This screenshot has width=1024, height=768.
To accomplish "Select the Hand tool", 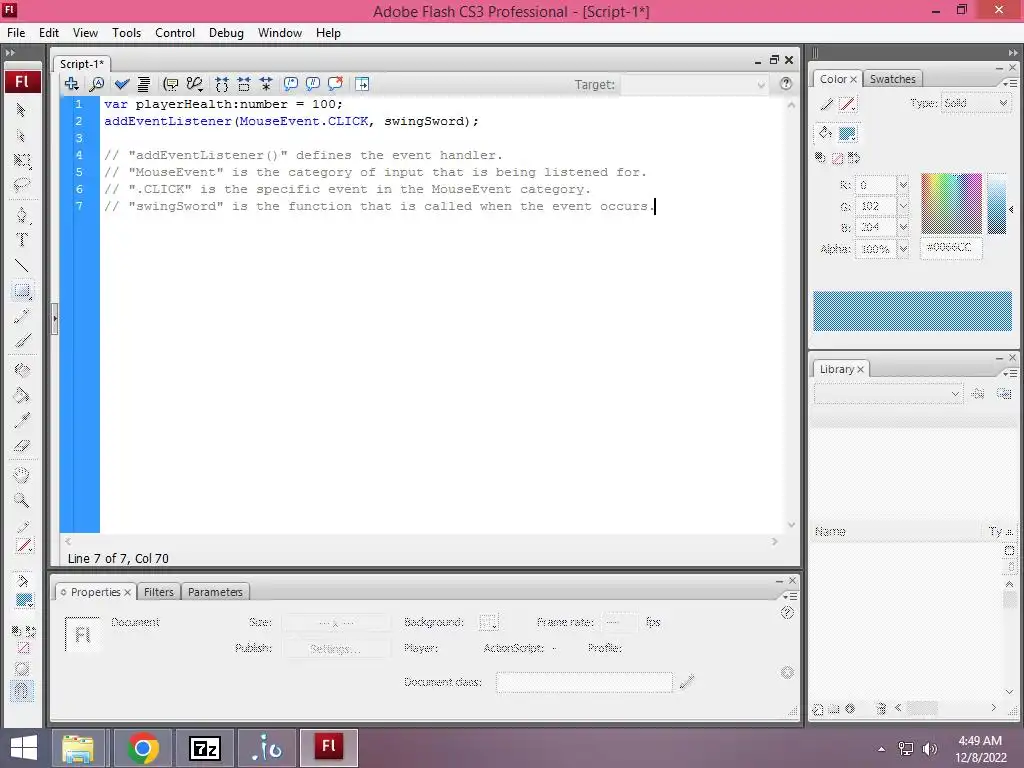I will coord(22,475).
